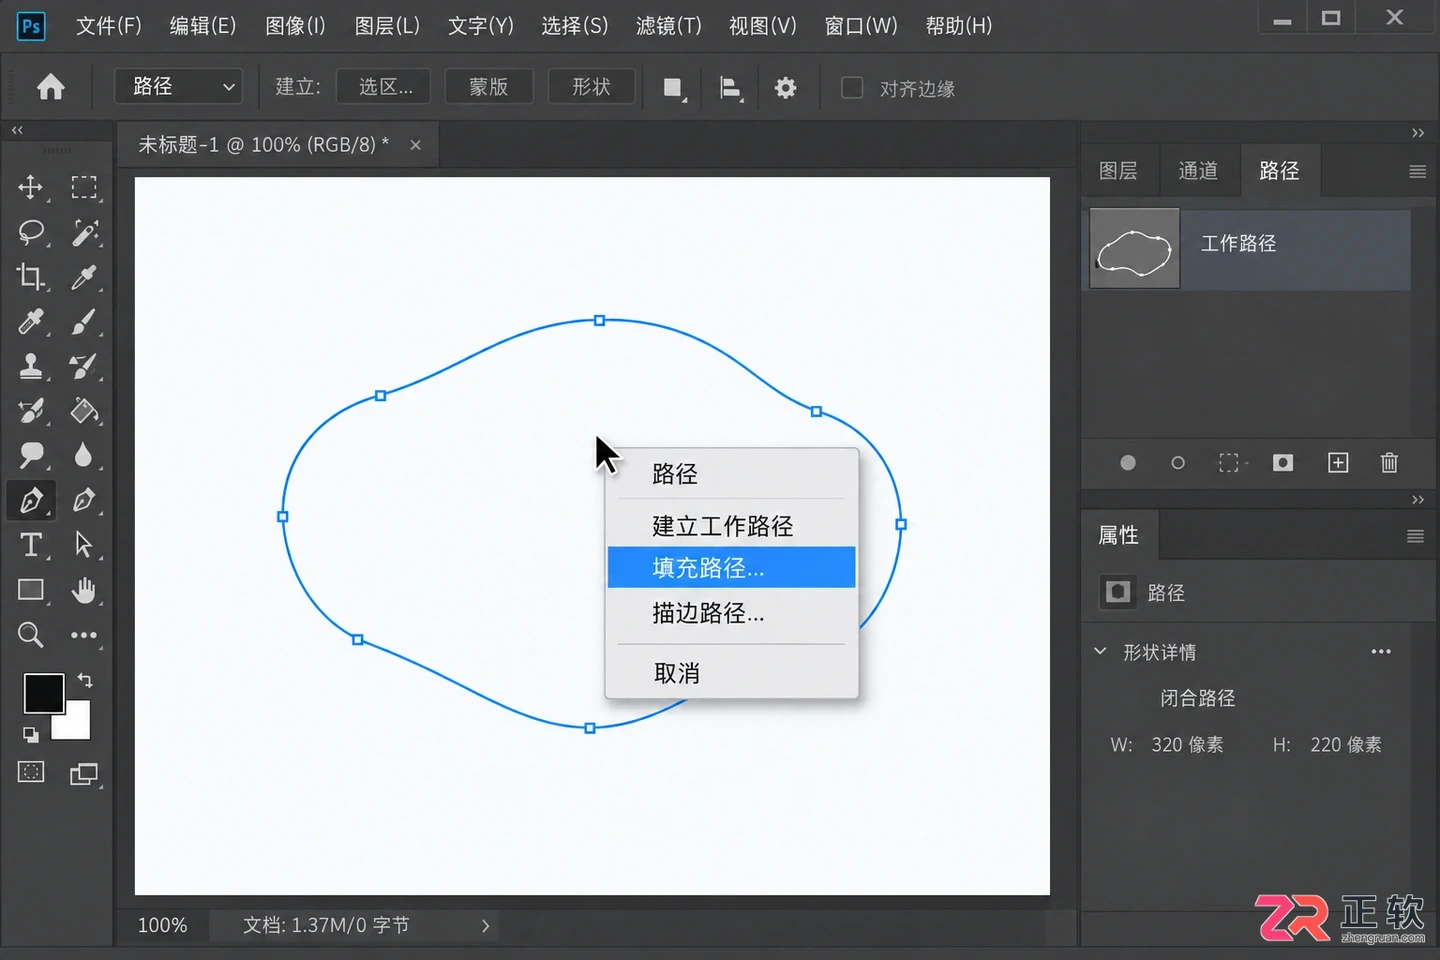Swap foreground and background colors
The width and height of the screenshot is (1440, 960).
tap(85, 681)
